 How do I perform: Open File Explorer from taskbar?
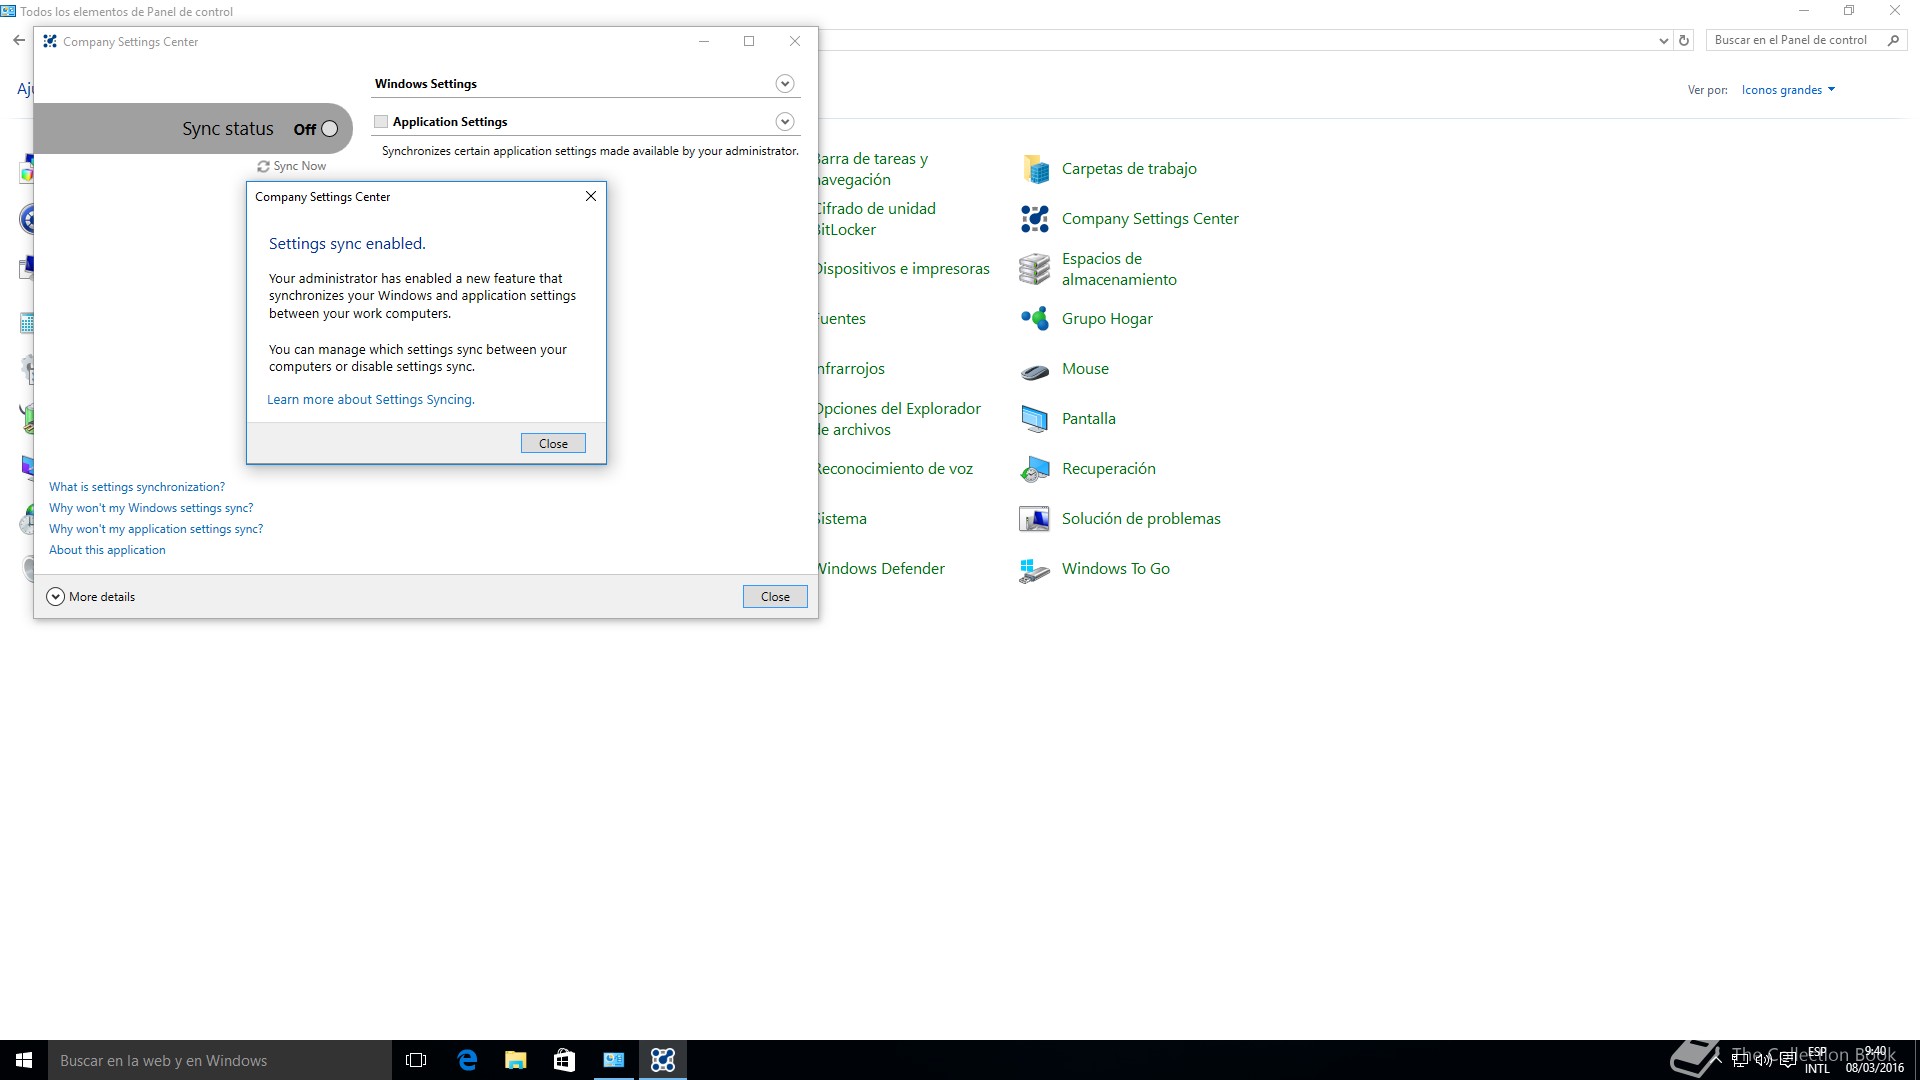coord(516,1060)
